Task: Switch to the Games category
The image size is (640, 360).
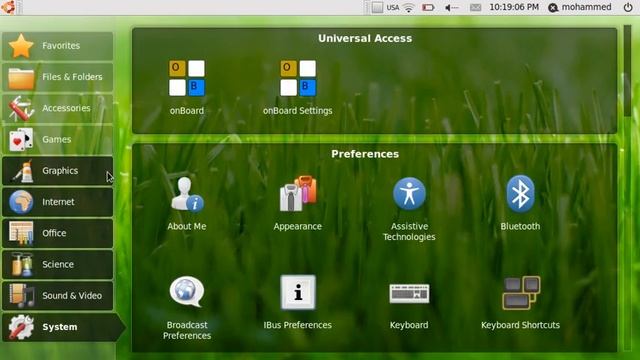Action: (58, 140)
